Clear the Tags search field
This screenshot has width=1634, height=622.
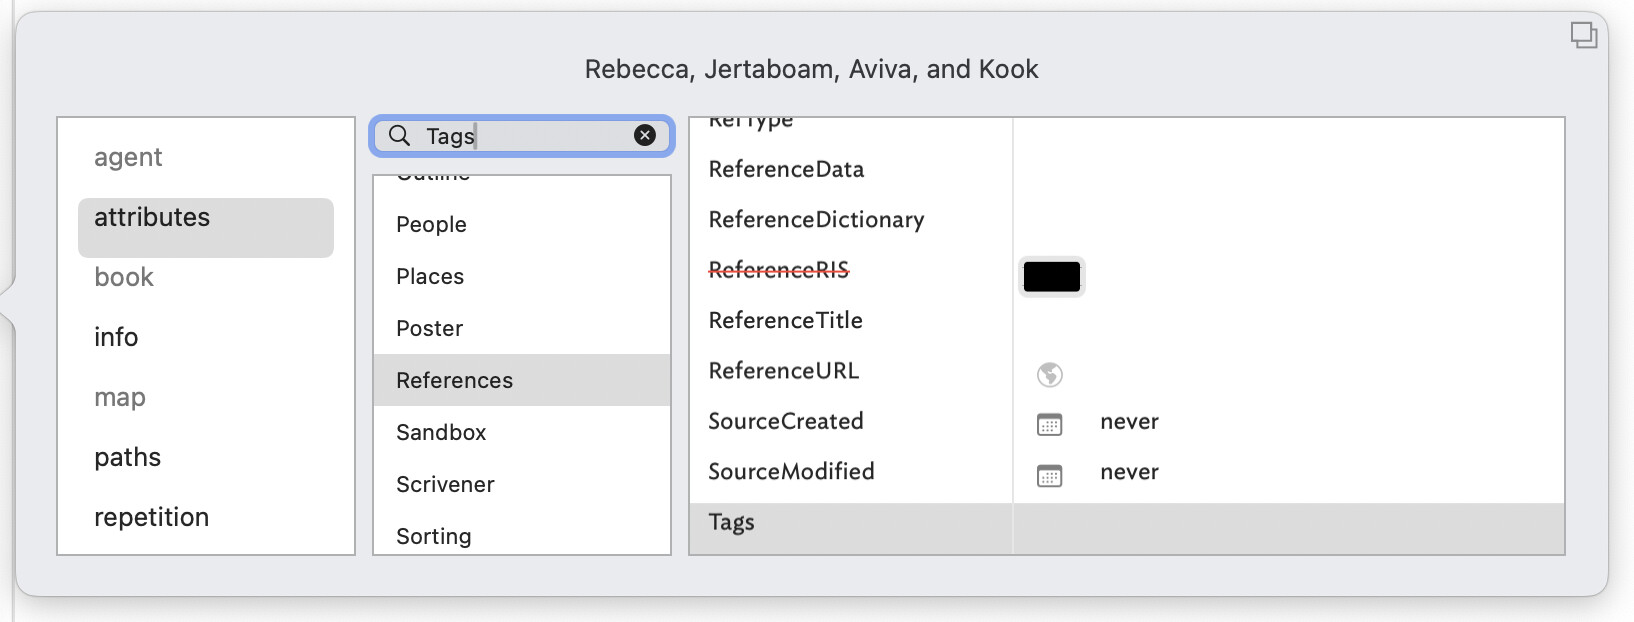click(645, 136)
